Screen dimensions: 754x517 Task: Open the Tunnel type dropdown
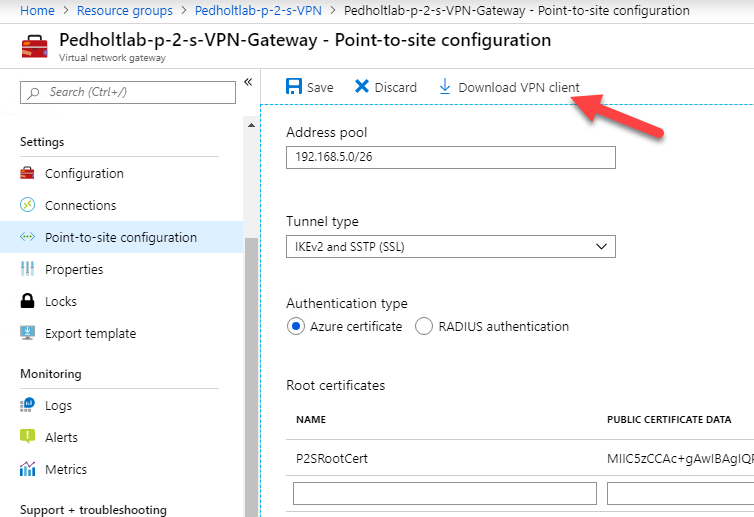(x=451, y=246)
